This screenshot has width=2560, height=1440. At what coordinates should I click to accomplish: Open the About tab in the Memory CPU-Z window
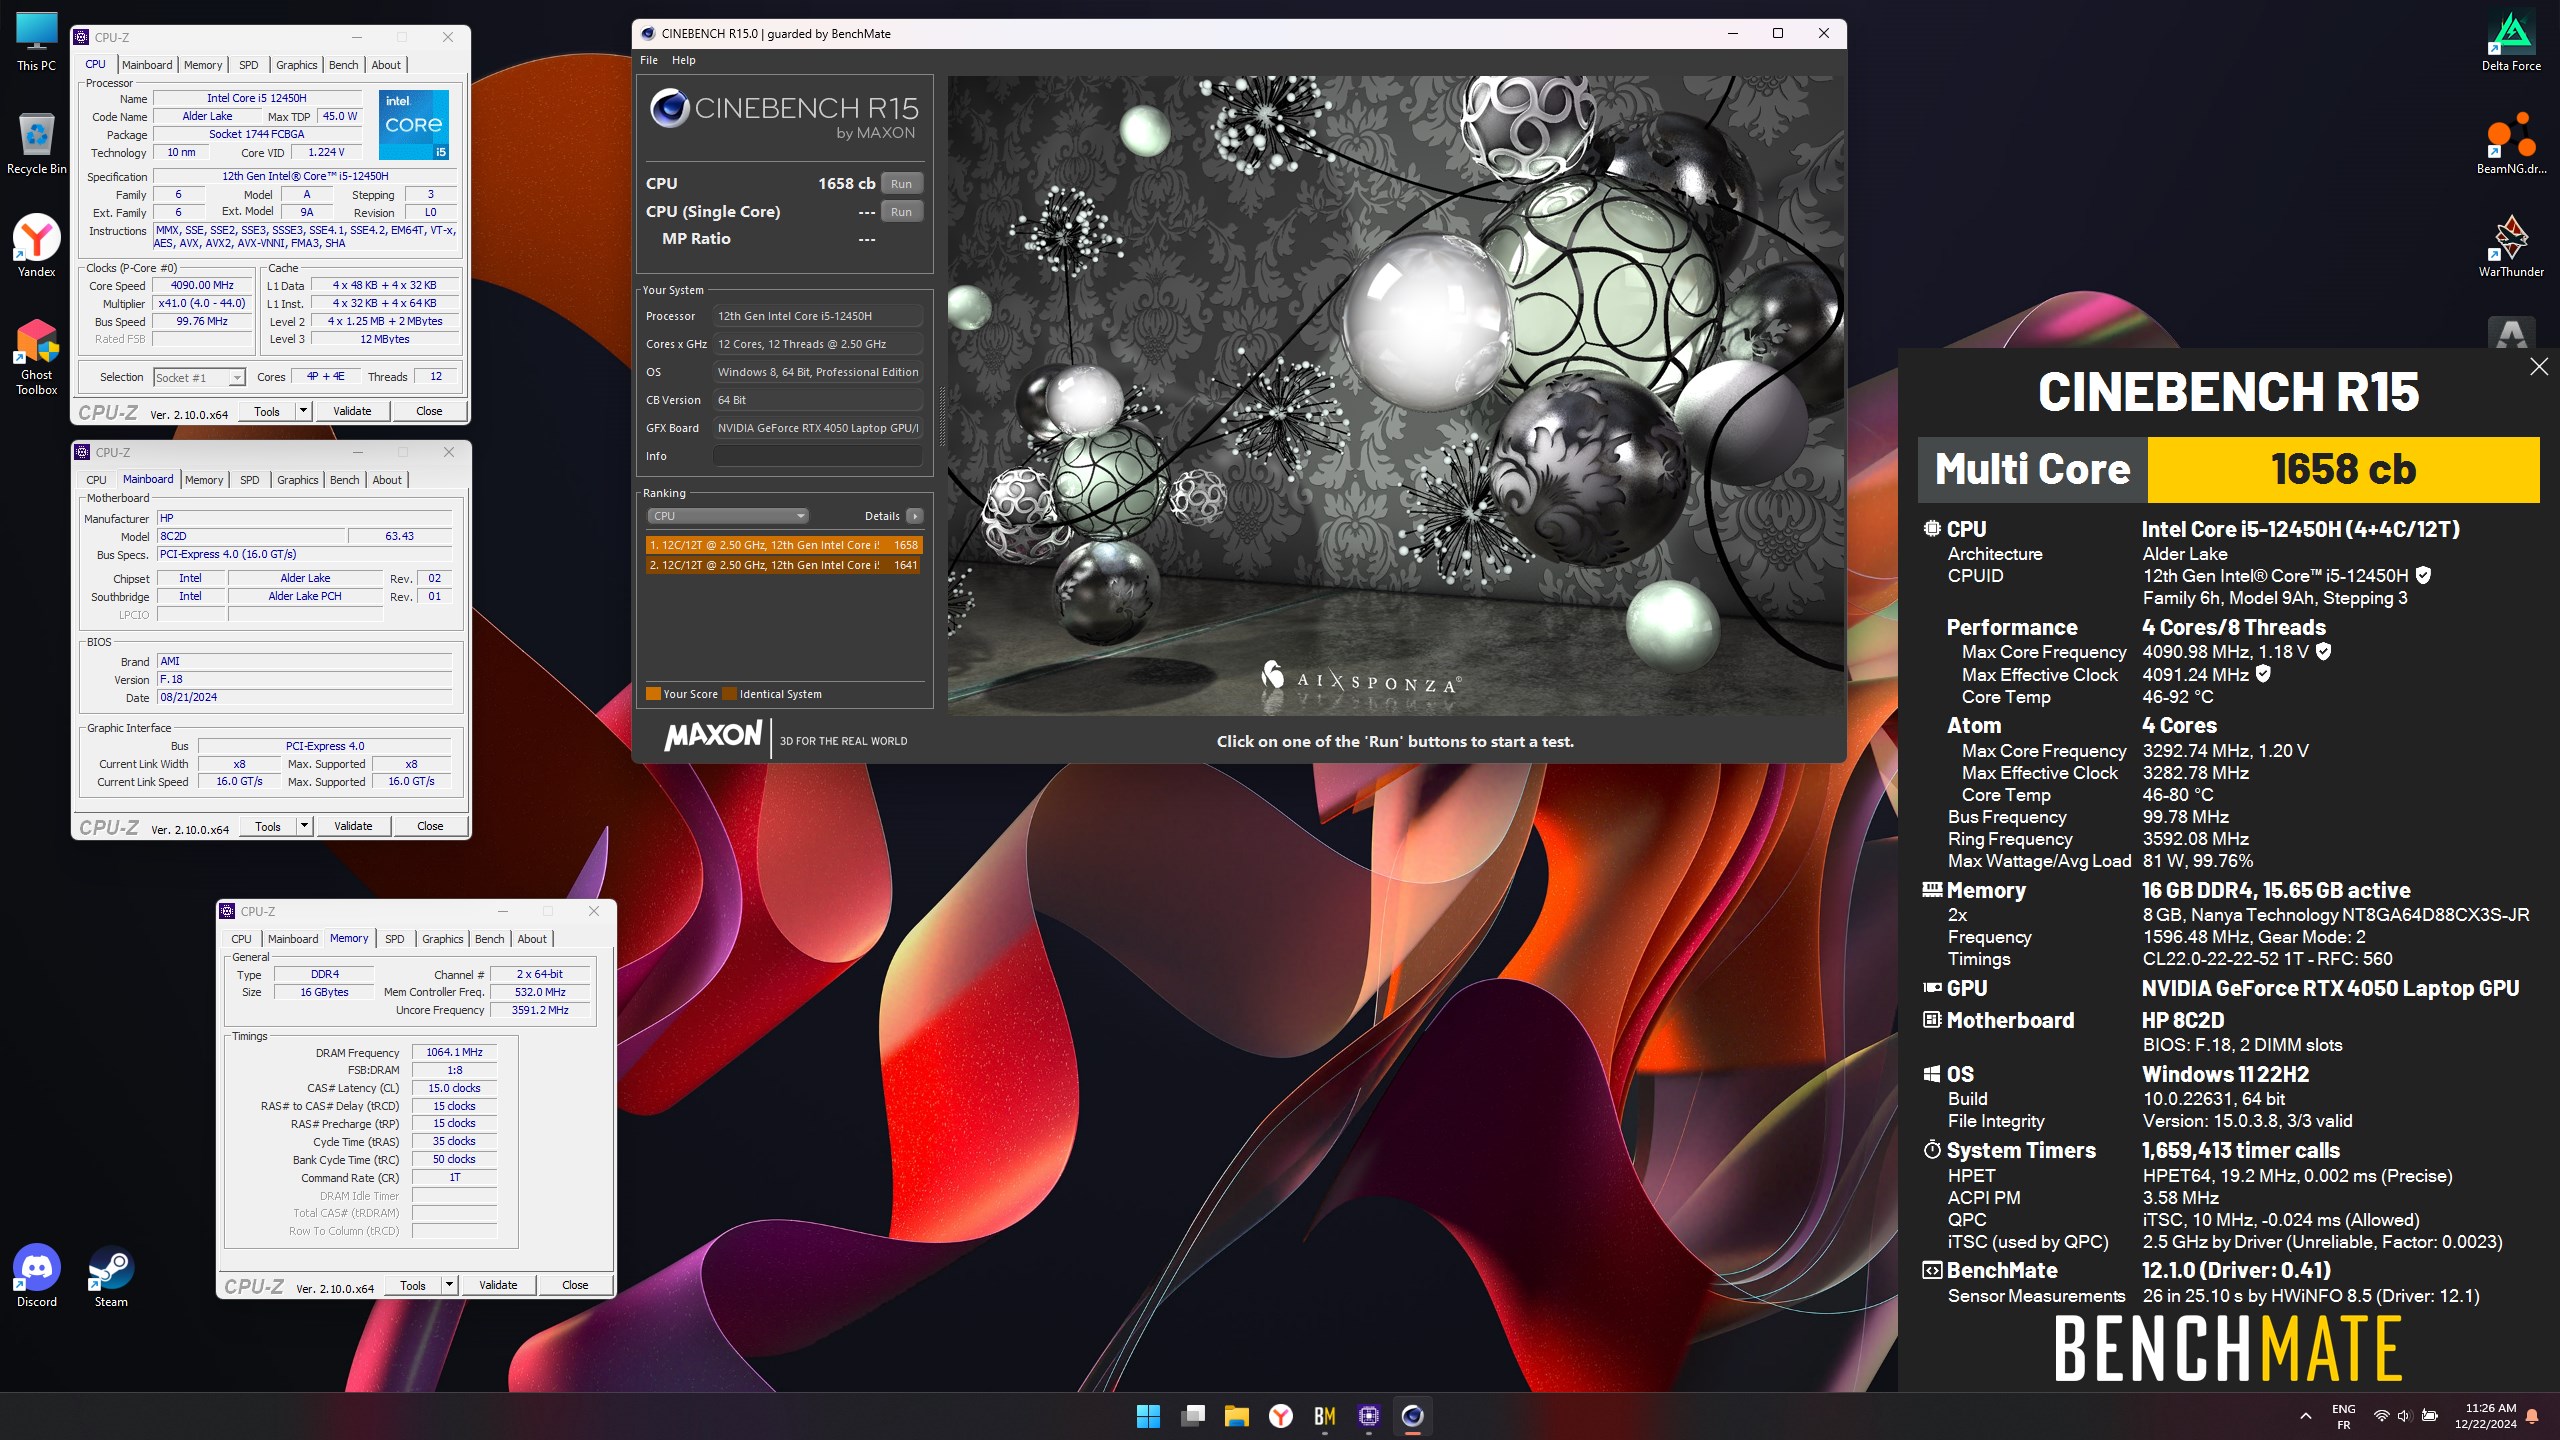coord(532,939)
